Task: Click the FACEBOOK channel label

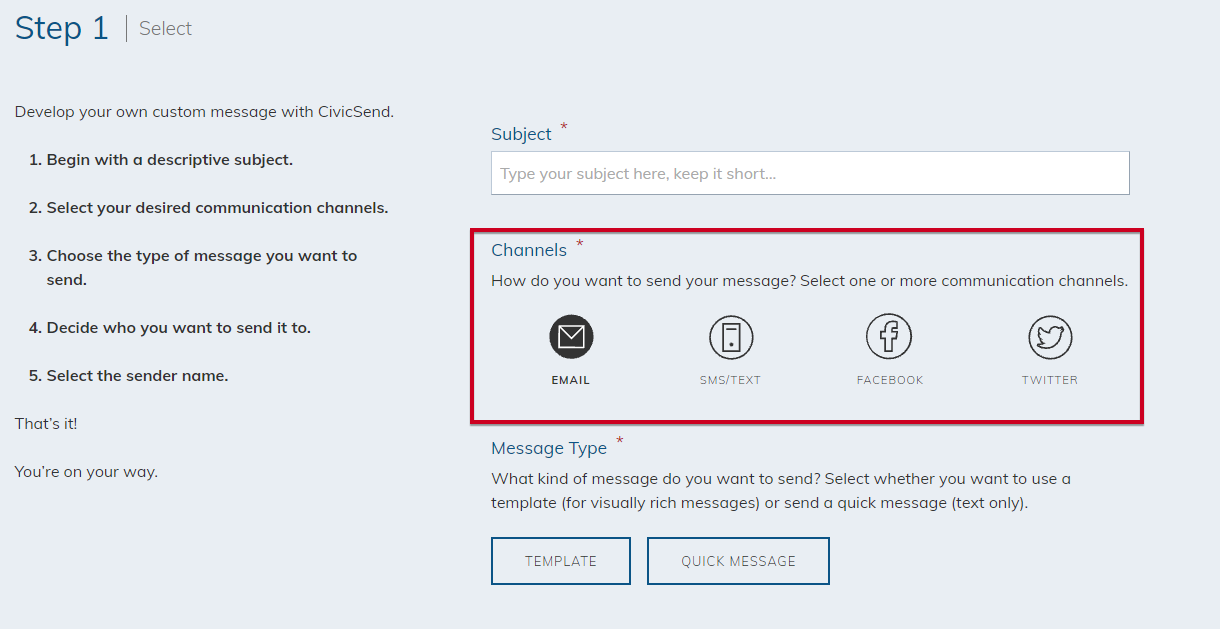Action: point(890,380)
